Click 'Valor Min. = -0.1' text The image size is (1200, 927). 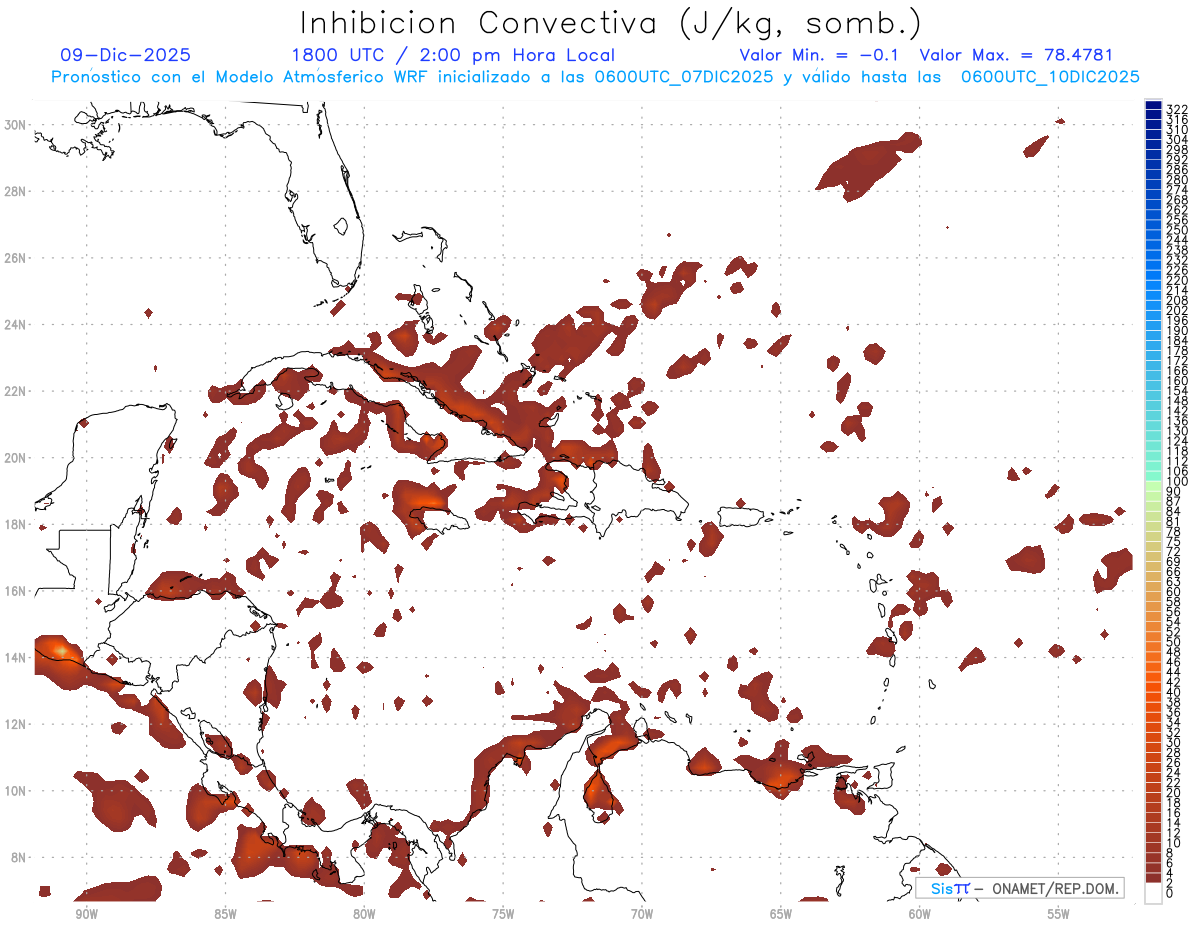821,56
